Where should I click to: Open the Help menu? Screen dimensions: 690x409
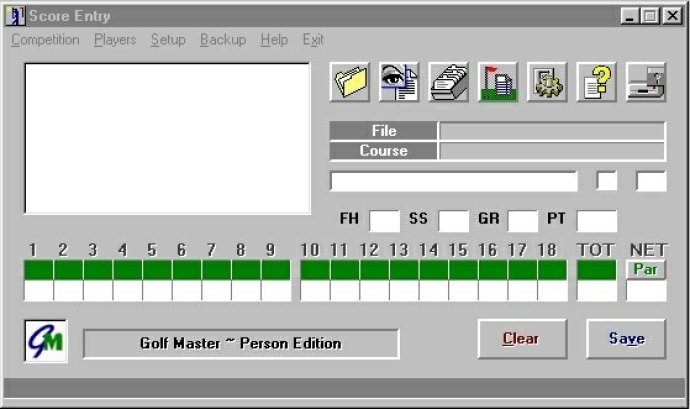[x=274, y=40]
